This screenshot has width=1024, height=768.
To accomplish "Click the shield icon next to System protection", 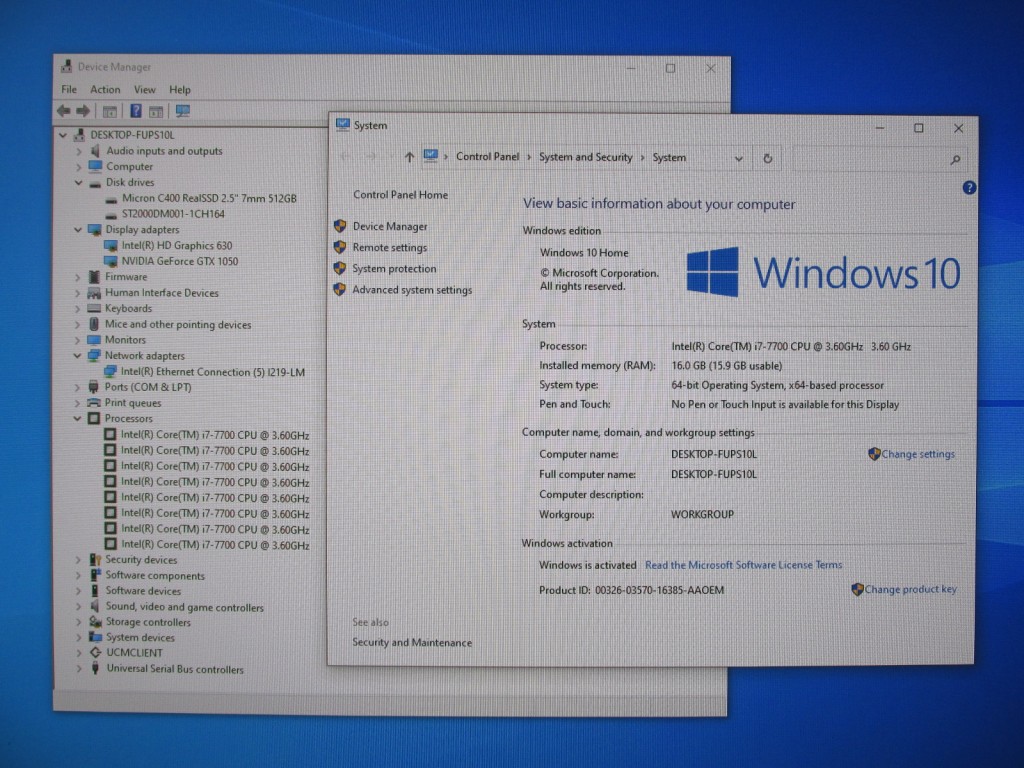I will coord(340,268).
